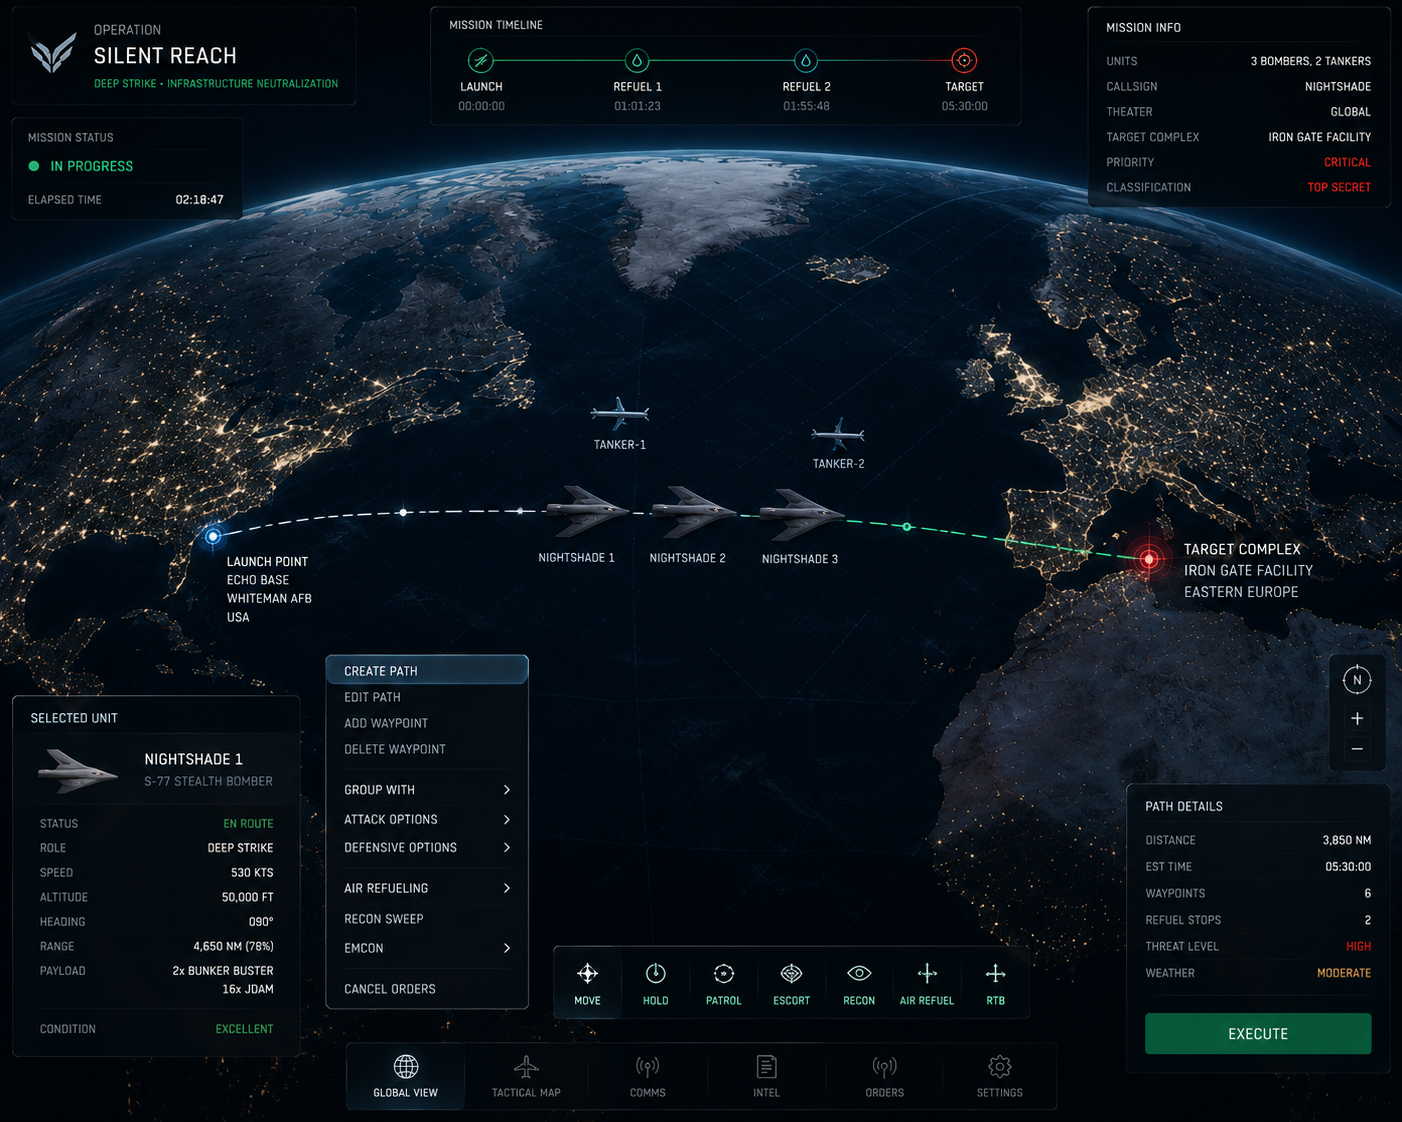This screenshot has width=1402, height=1122.
Task: Switch to the Global View tab
Action: point(406,1076)
